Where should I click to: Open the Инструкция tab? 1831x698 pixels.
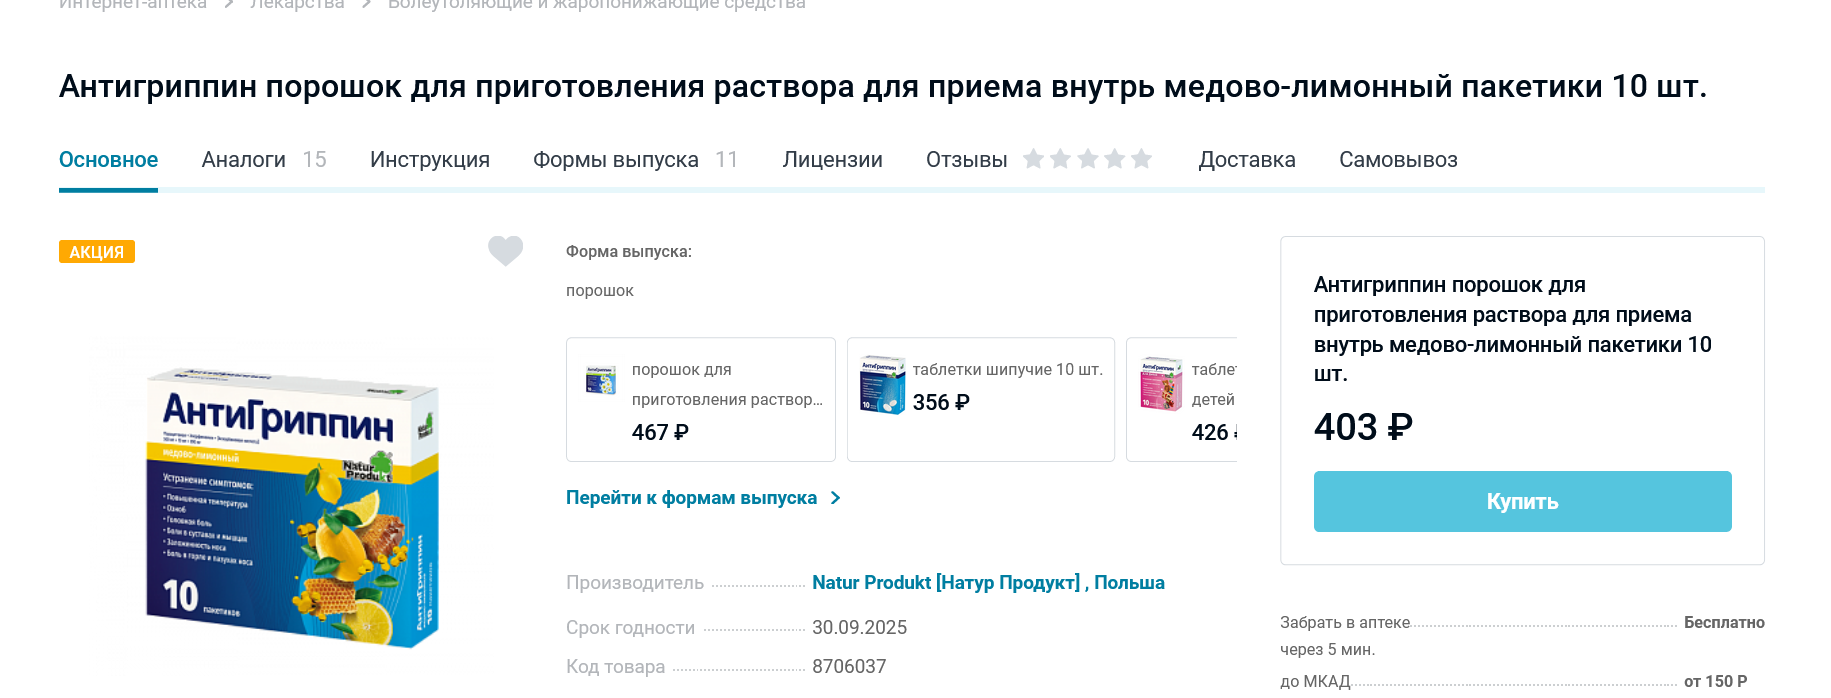pyautogui.click(x=430, y=160)
